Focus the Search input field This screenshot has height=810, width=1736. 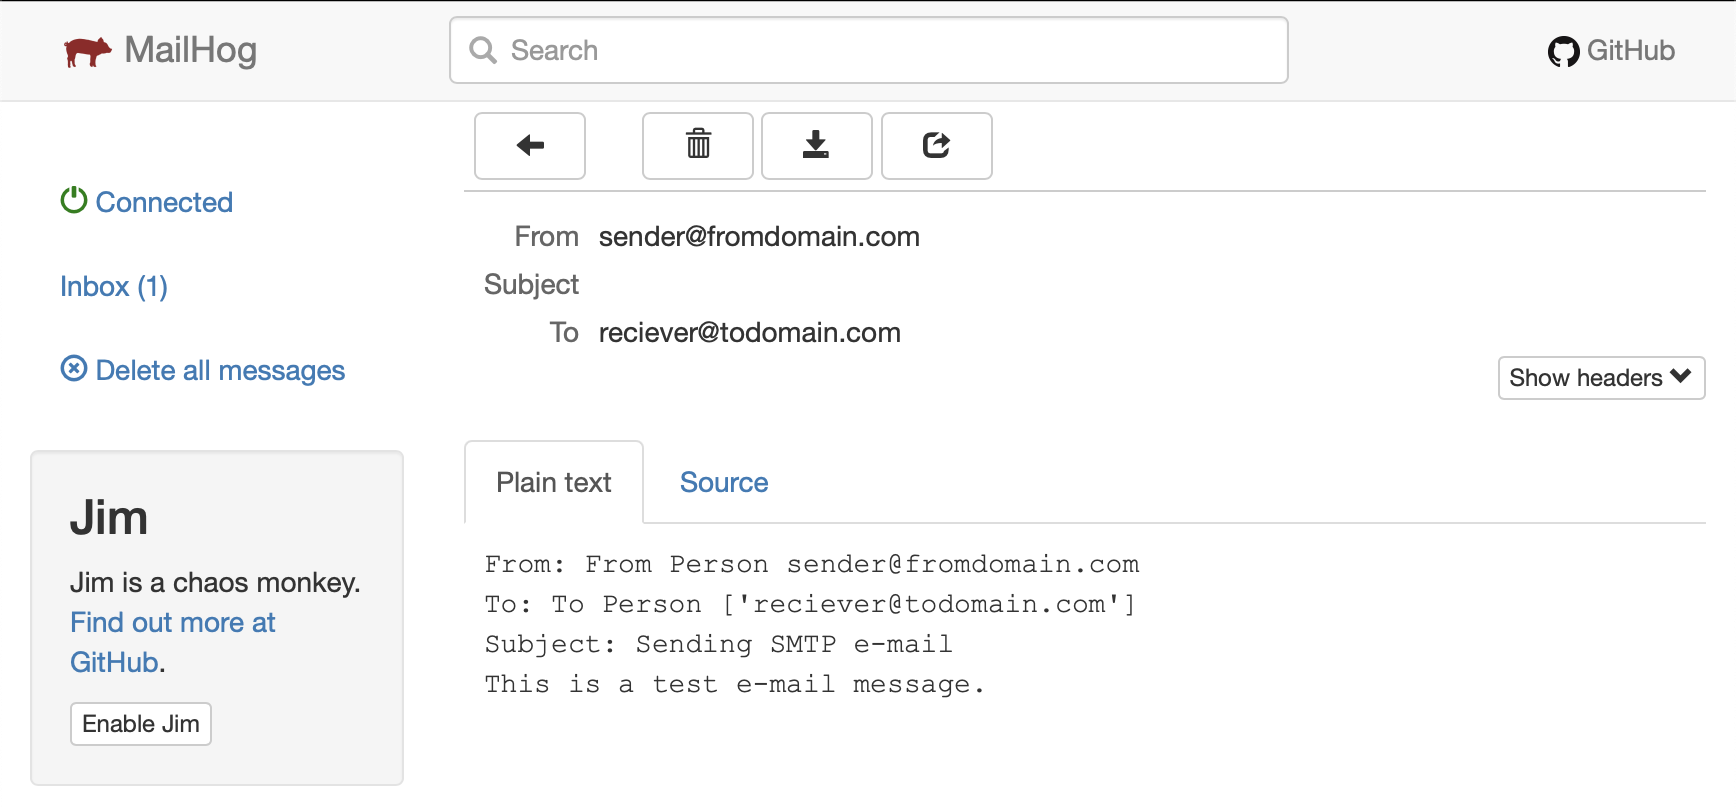[x=868, y=50]
